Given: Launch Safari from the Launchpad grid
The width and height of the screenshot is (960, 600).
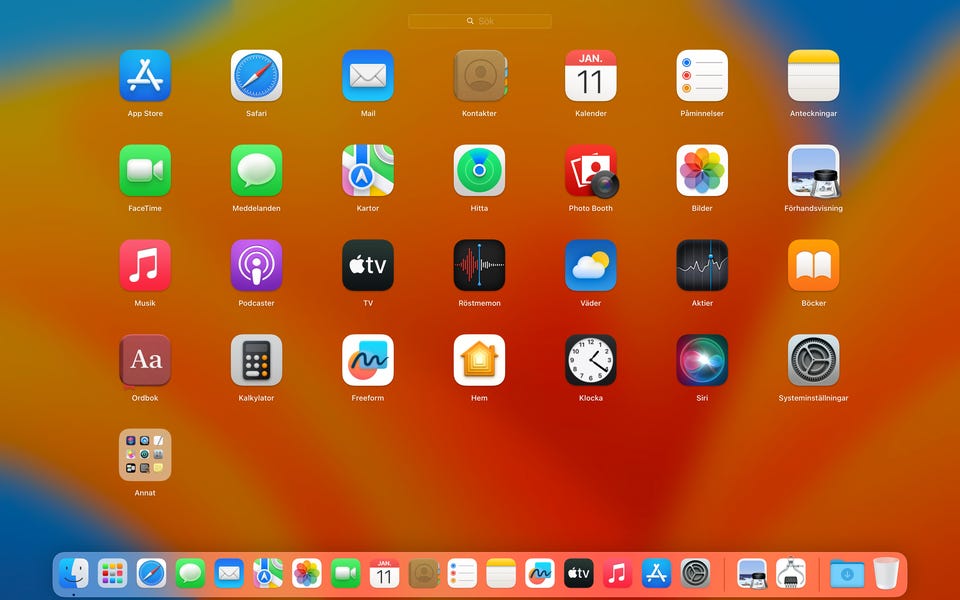Looking at the screenshot, I should point(257,75).
